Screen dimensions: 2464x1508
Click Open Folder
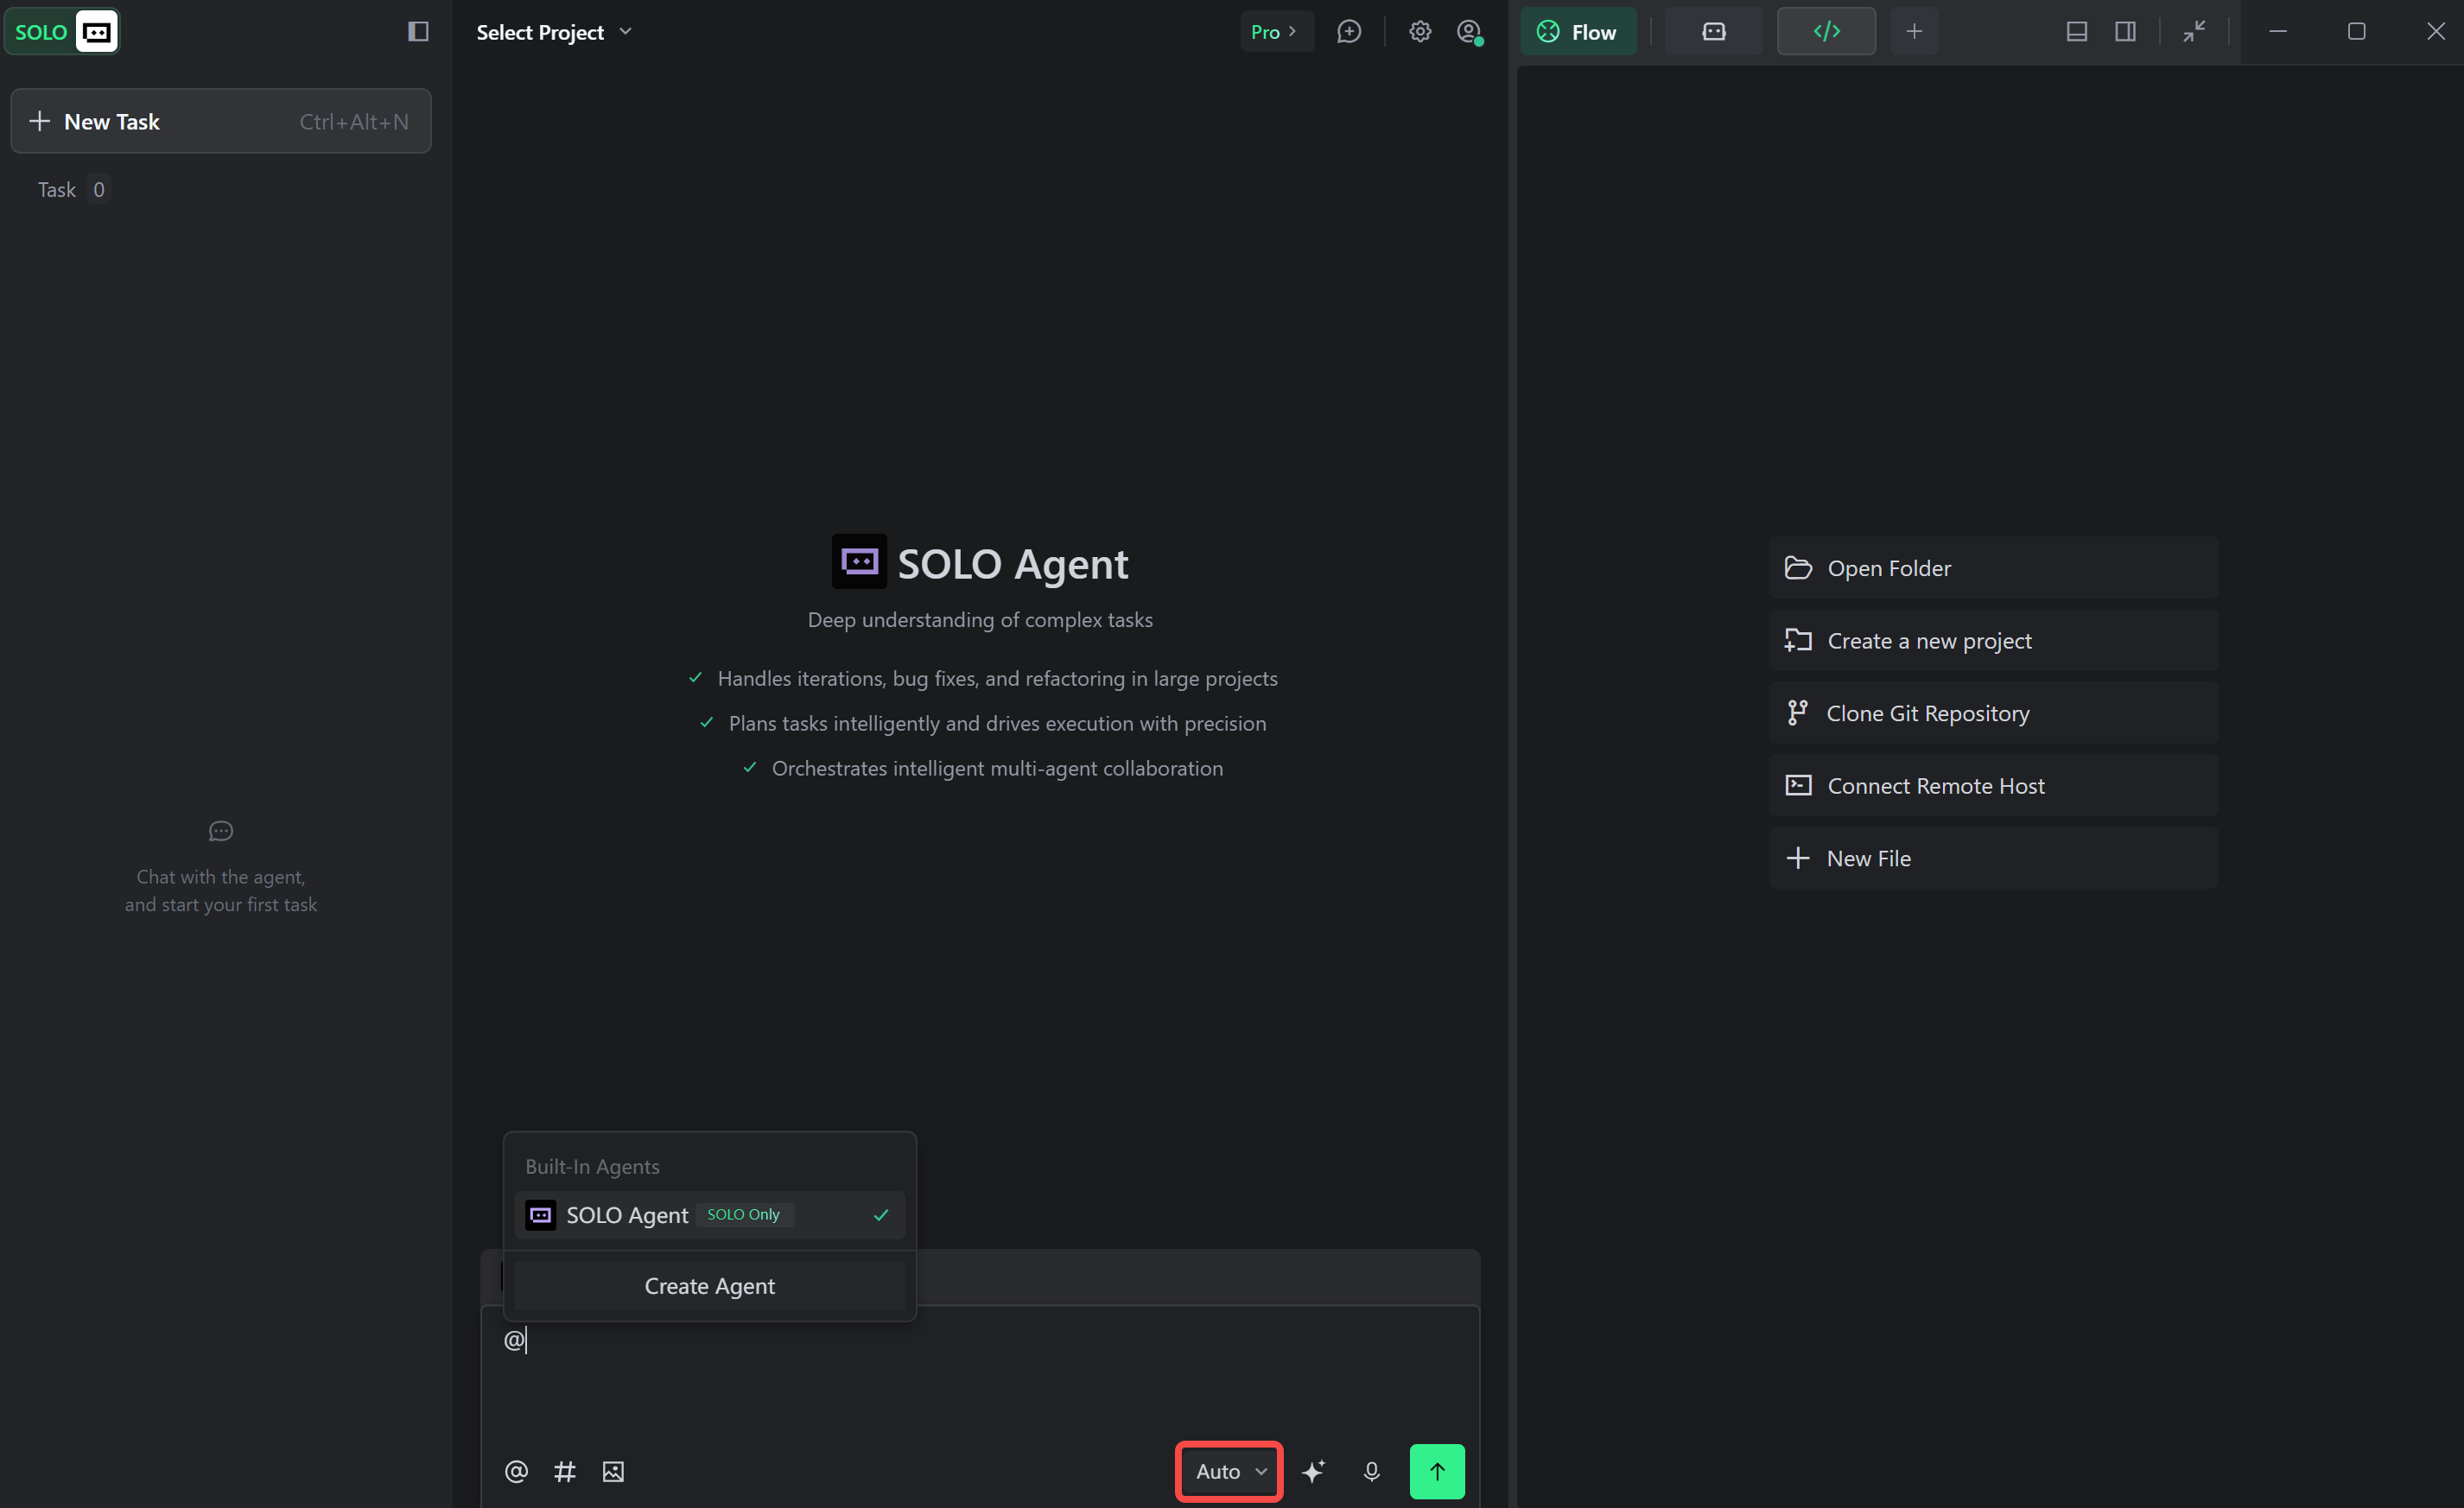click(1993, 568)
